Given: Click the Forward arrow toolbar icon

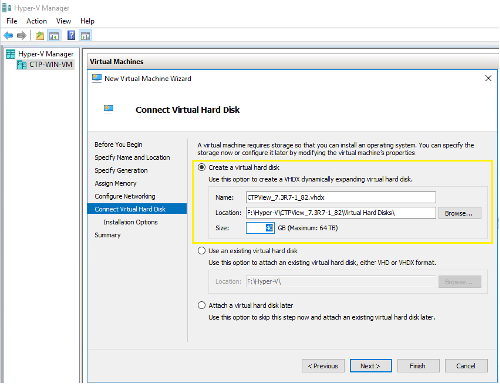Looking at the screenshot, I should click(x=21, y=35).
